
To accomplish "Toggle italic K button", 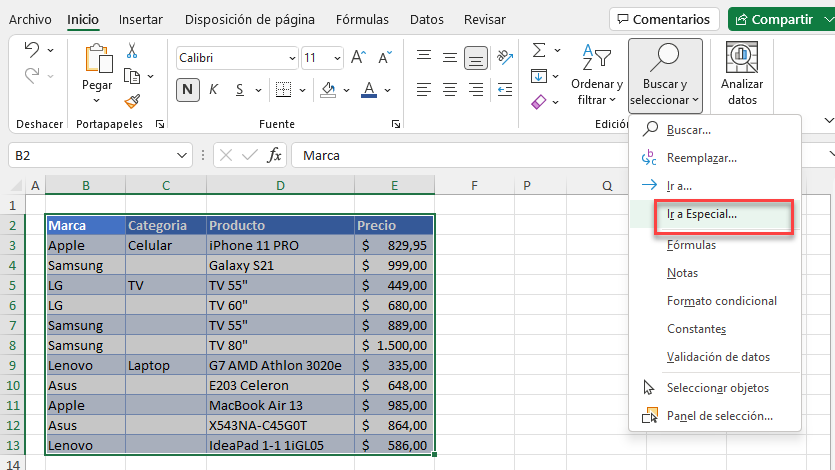I will [x=214, y=89].
